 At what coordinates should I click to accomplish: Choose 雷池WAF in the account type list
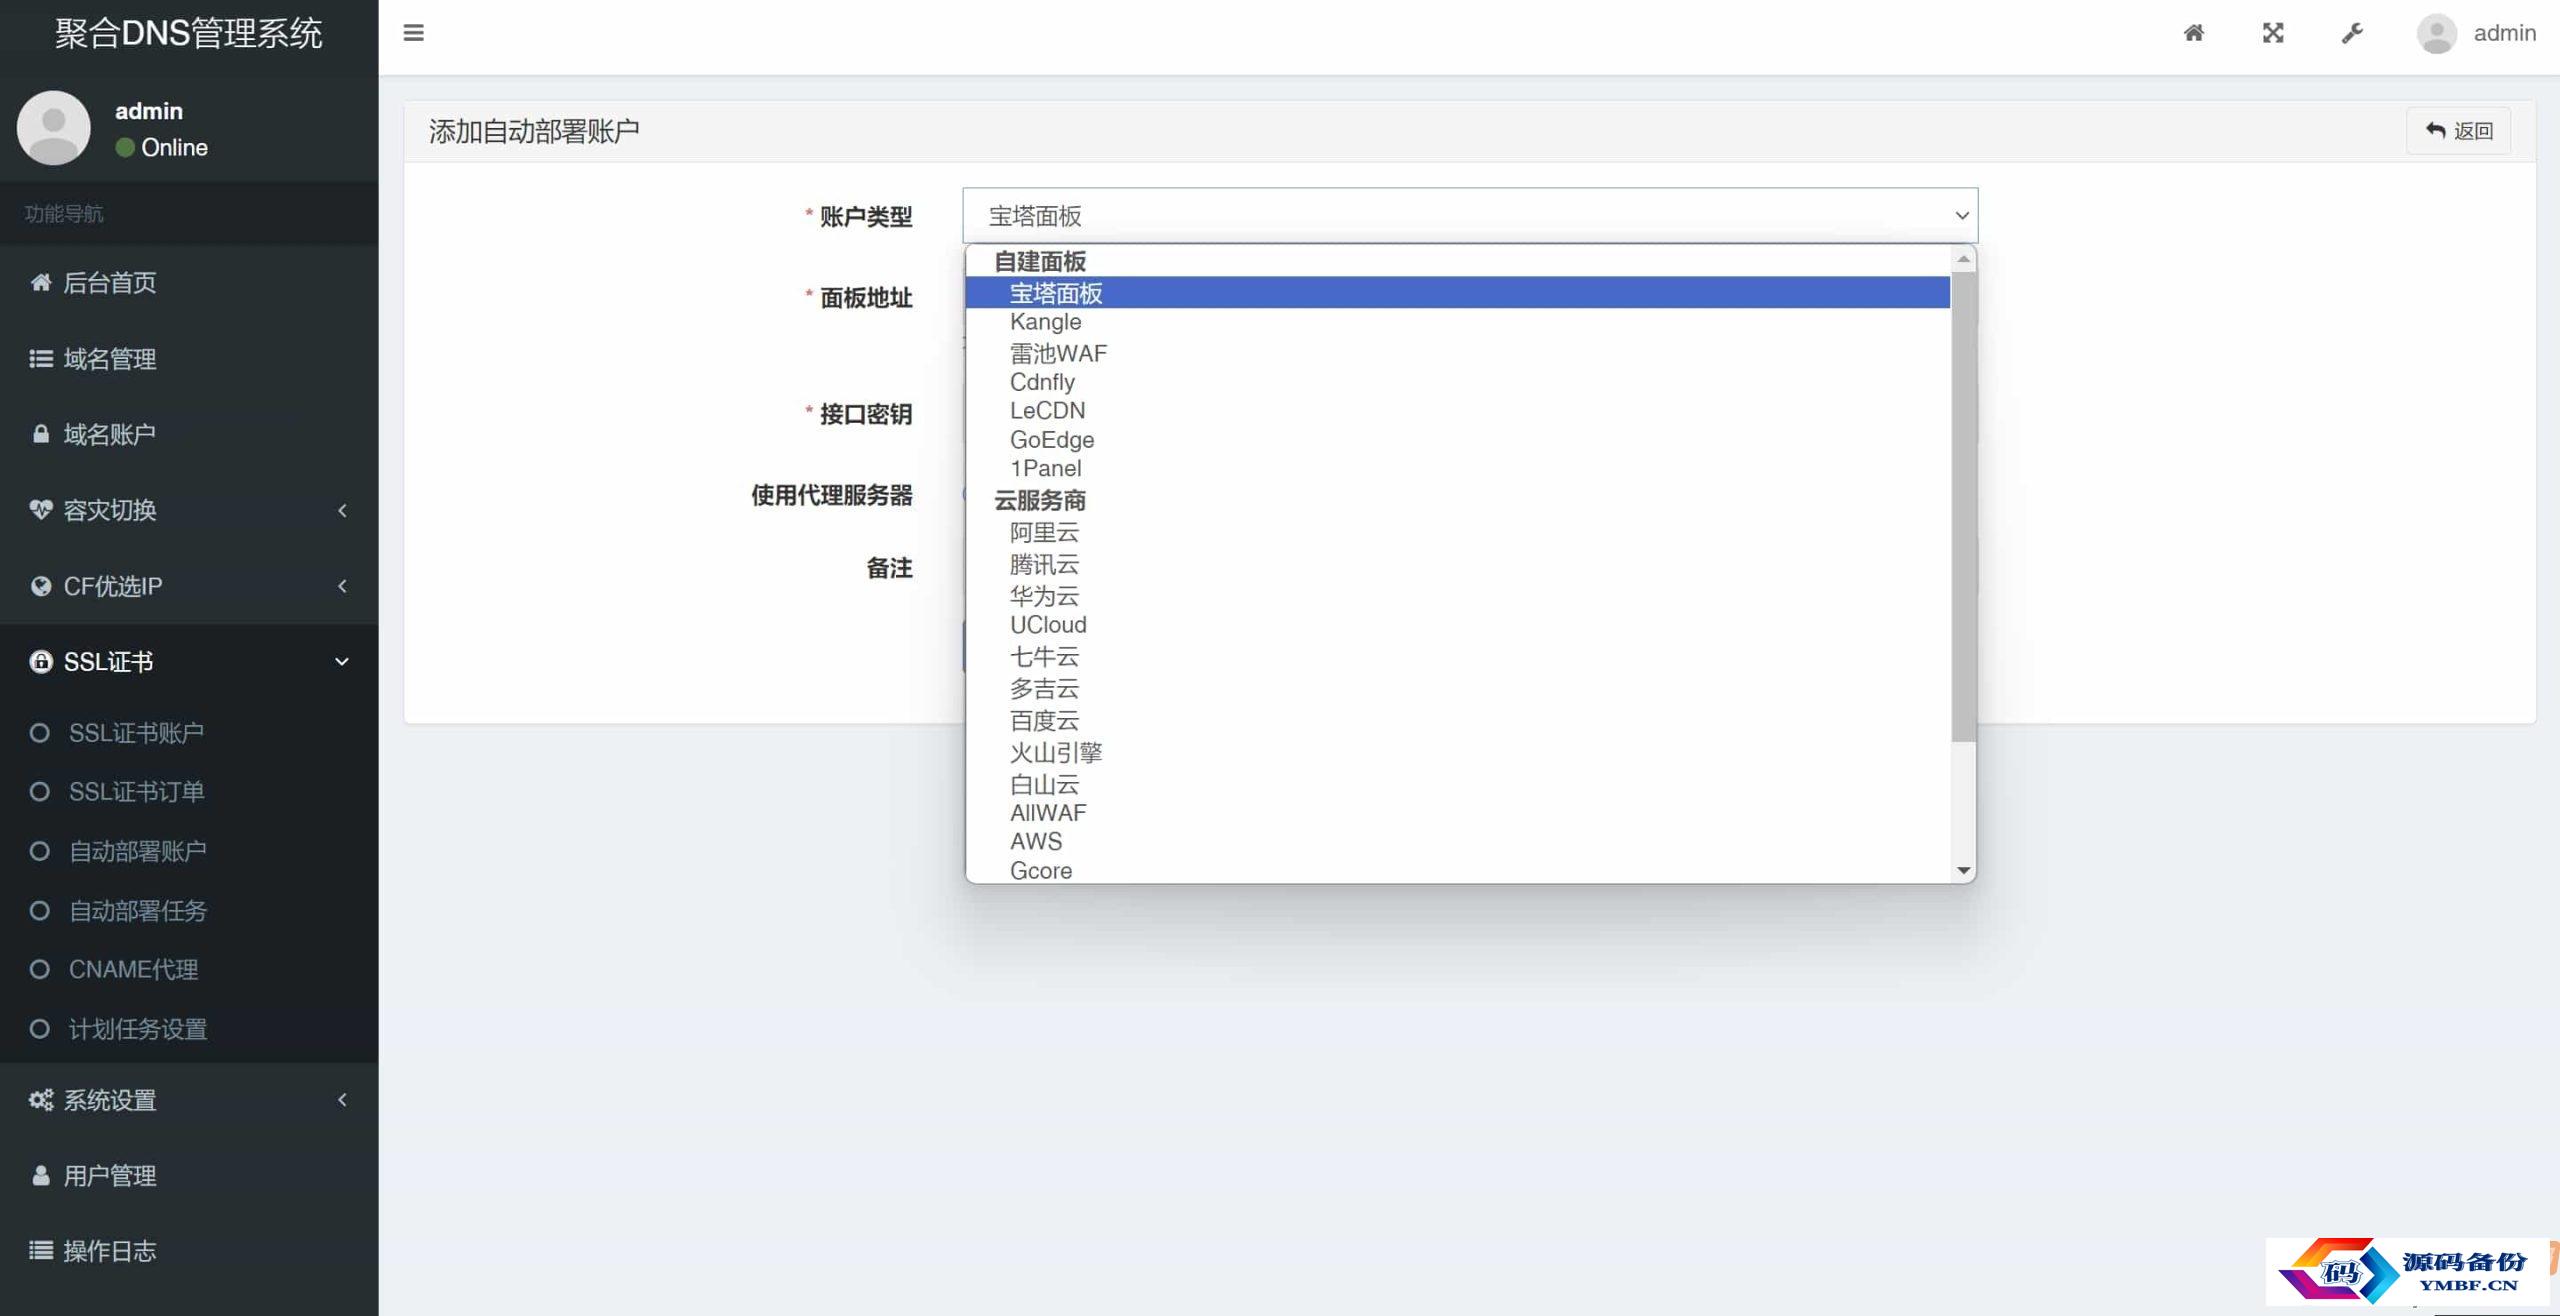[1458, 353]
